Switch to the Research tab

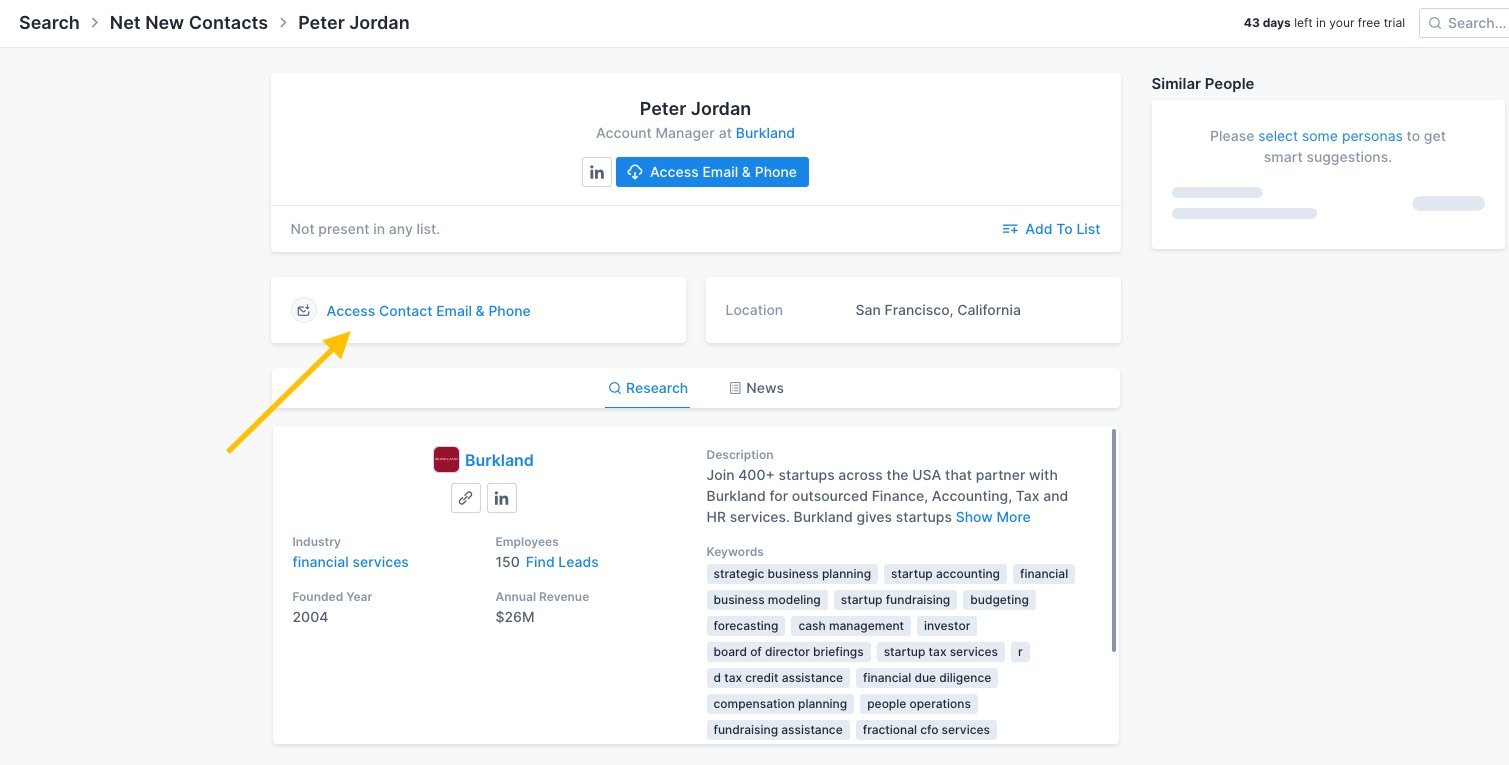[647, 388]
